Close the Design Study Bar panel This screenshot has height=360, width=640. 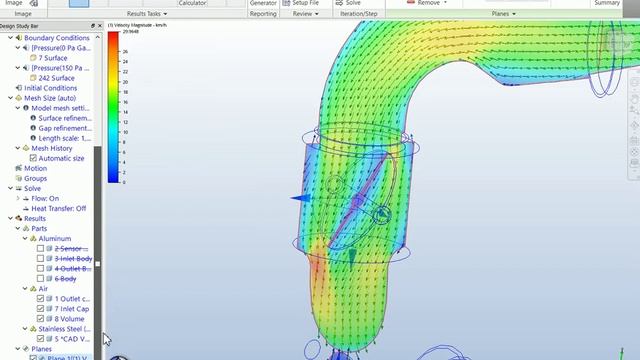coord(100,26)
